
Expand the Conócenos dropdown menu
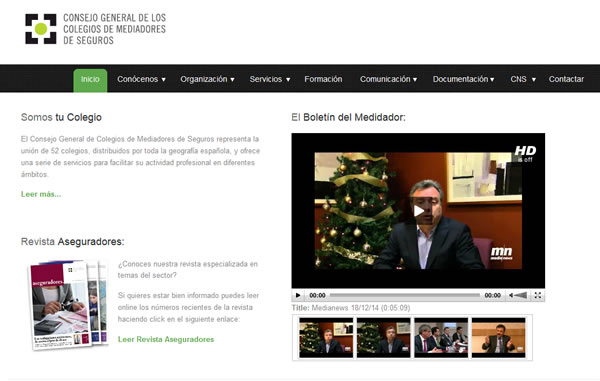[141, 79]
